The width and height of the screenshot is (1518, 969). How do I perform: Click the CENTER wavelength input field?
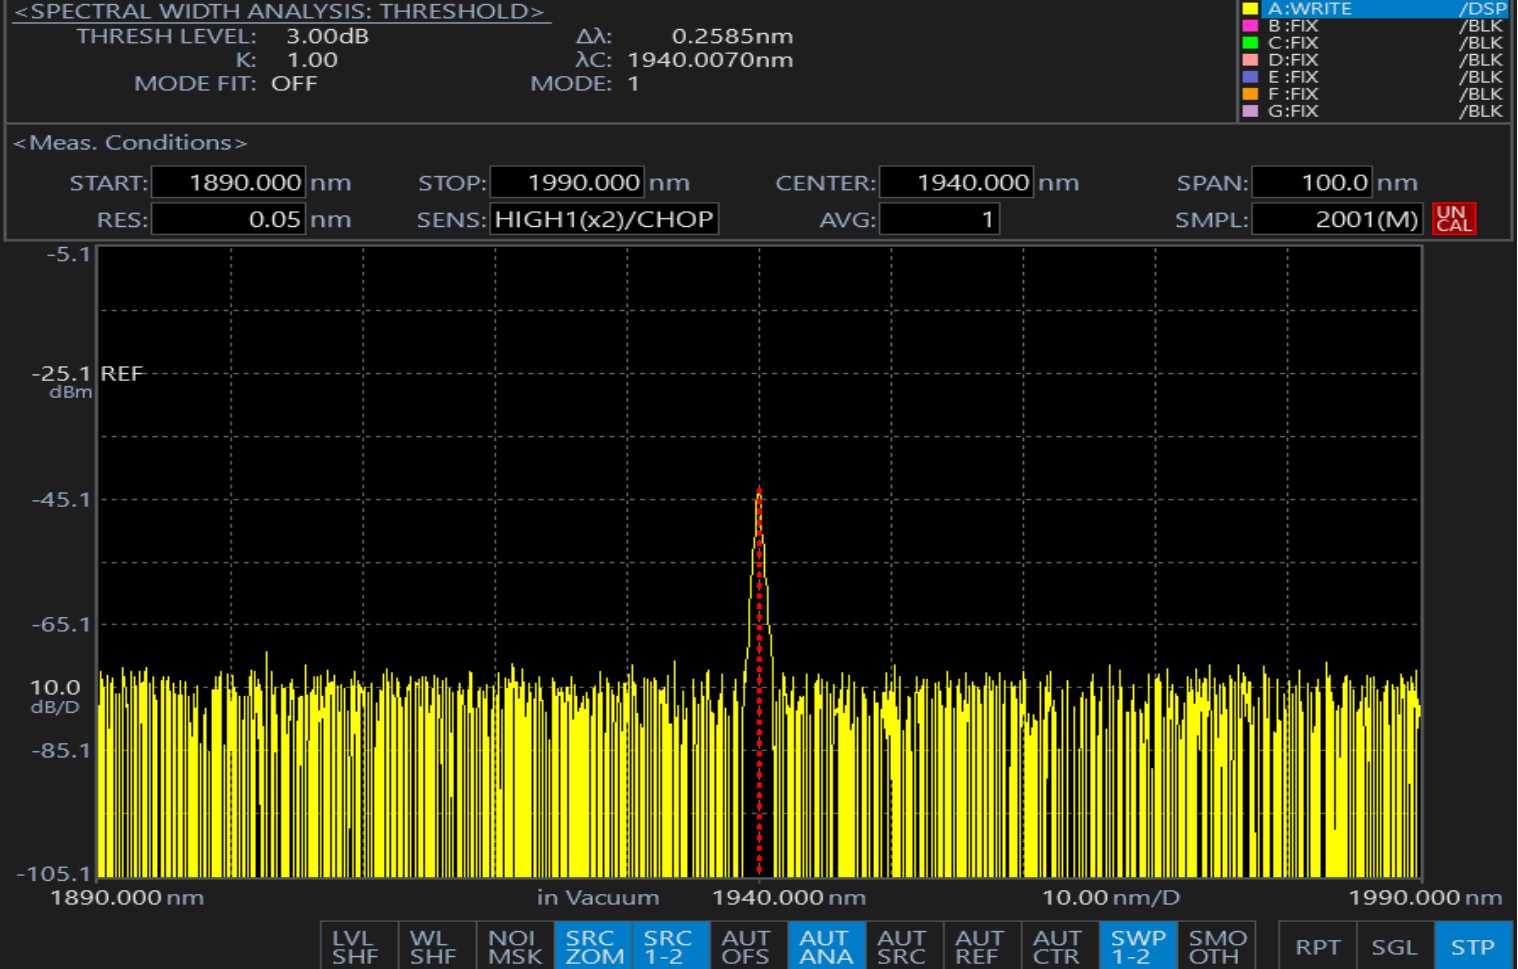955,183
